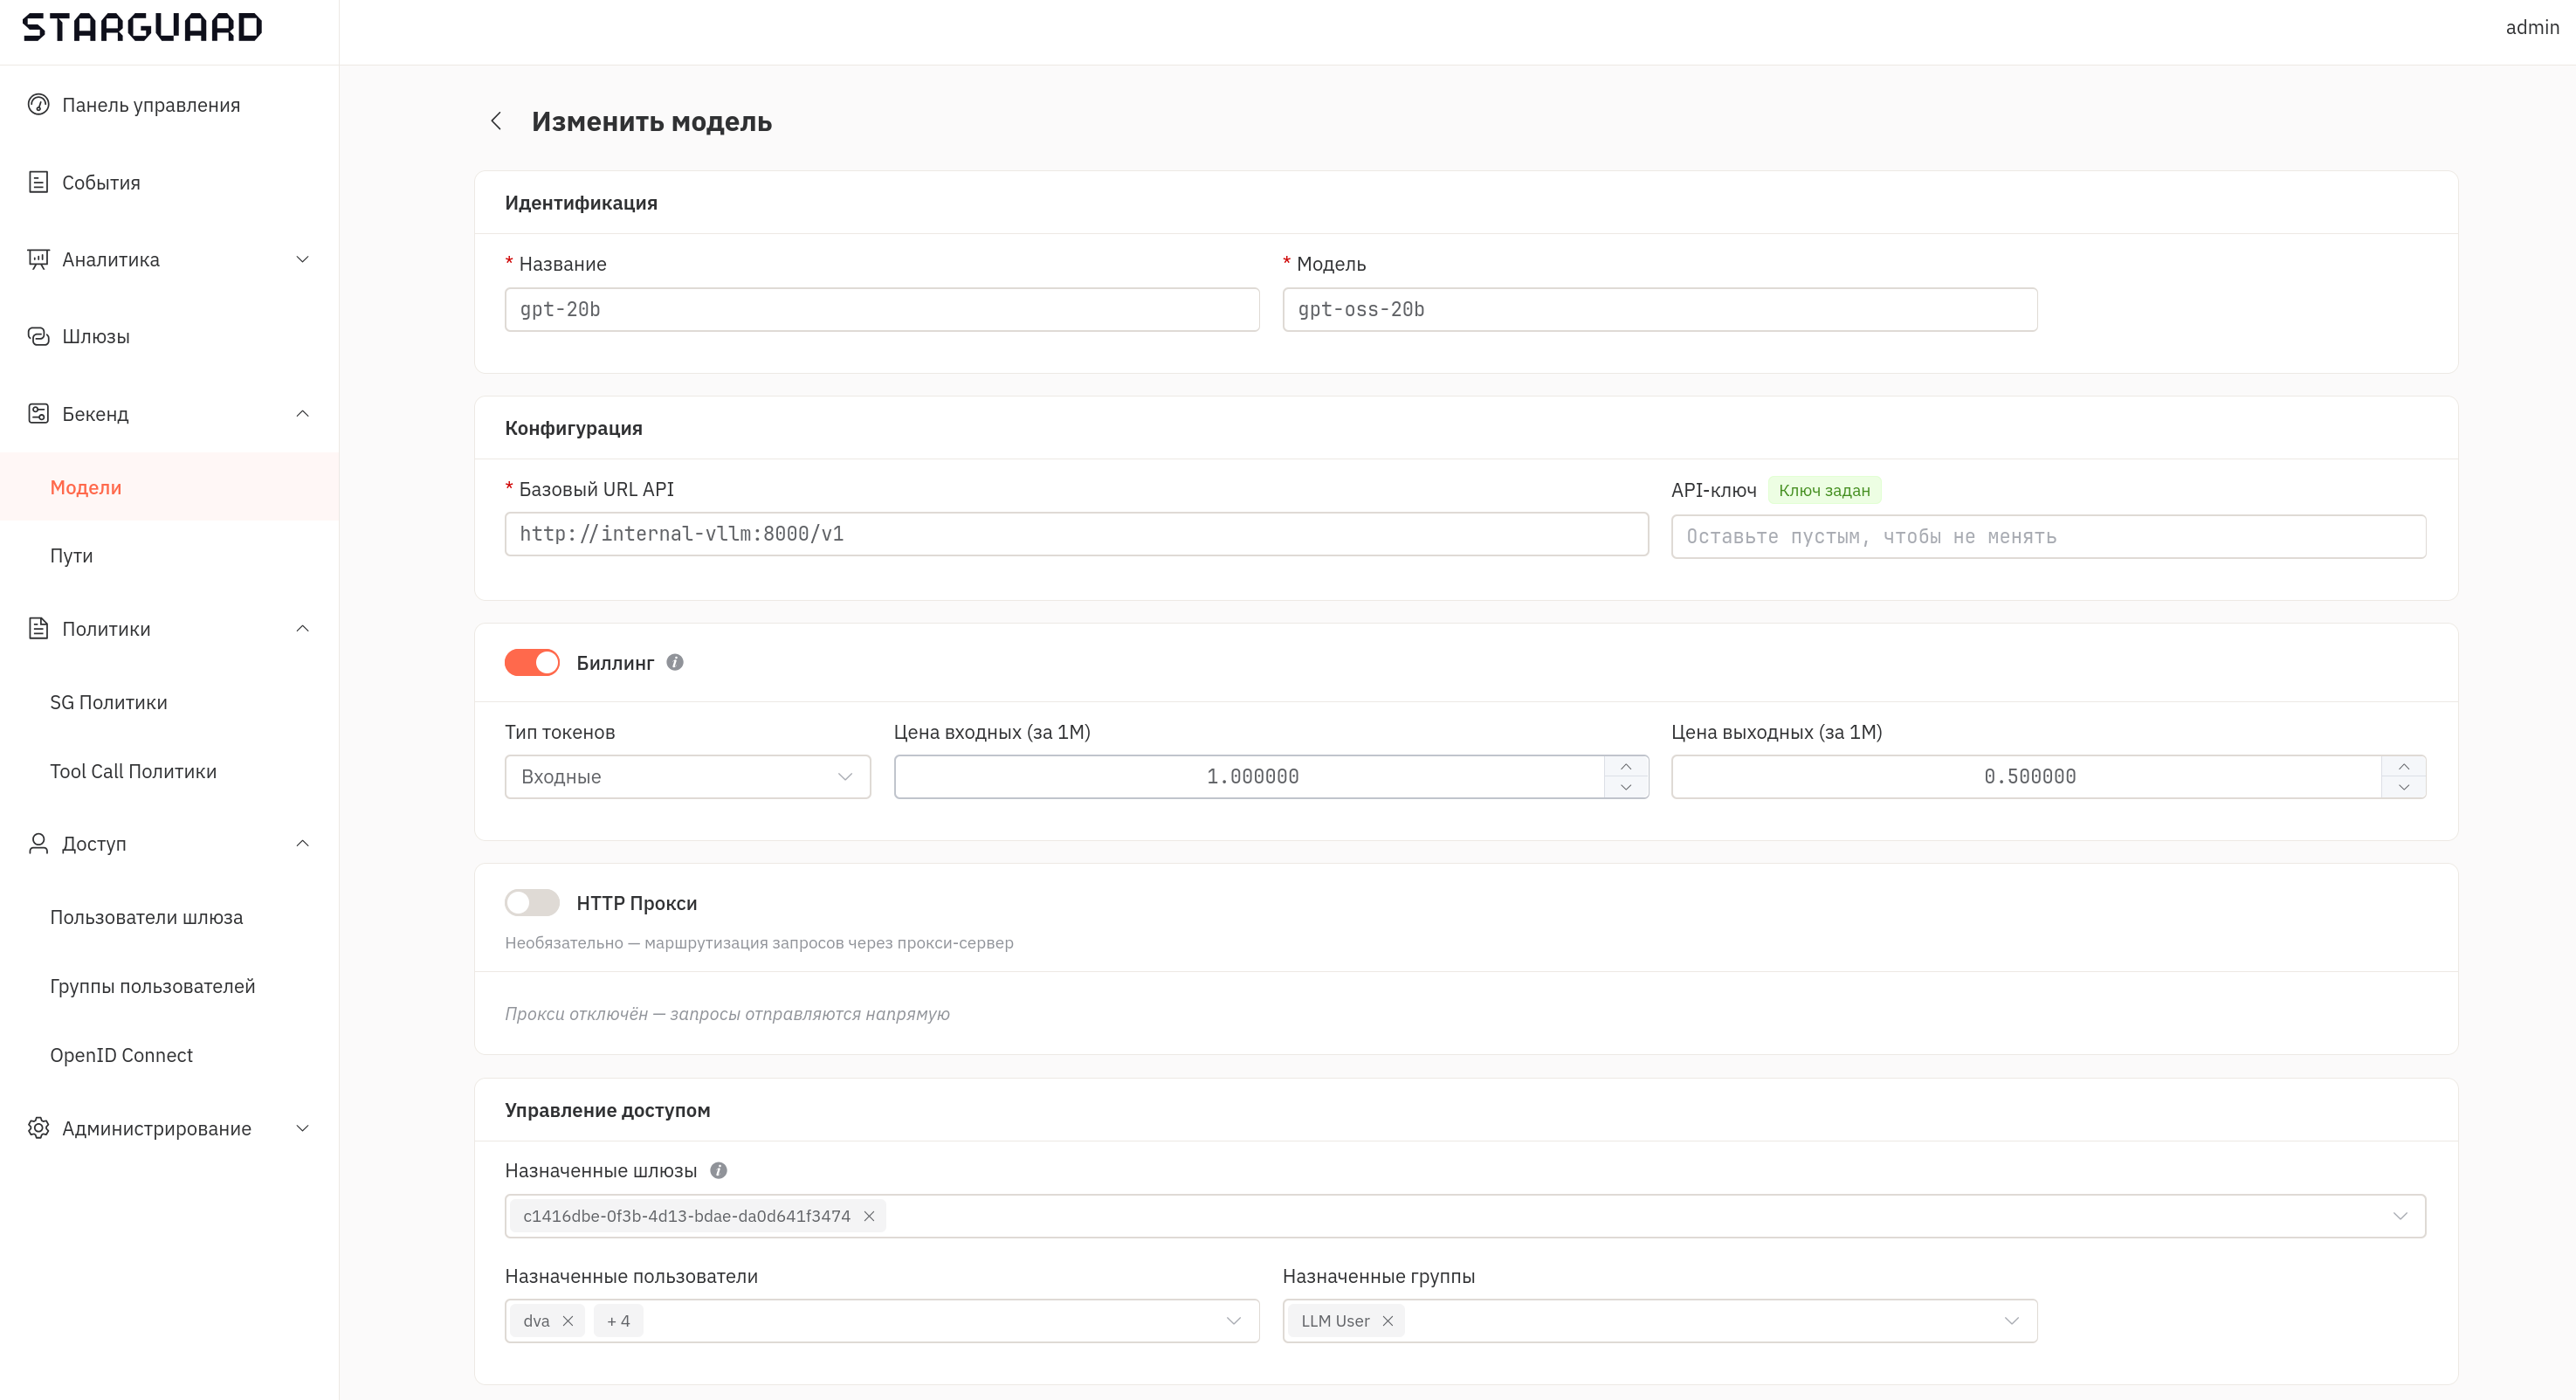Click the Управление доступом section heading
The width and height of the screenshot is (2576, 1400).
(x=607, y=1110)
